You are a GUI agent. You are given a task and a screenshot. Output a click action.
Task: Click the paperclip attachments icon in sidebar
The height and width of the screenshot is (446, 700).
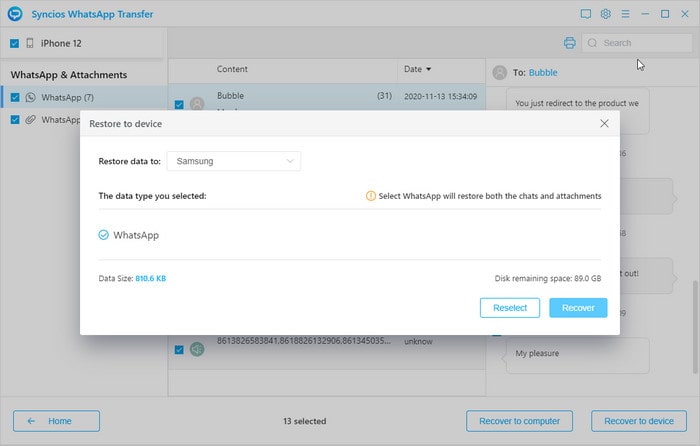30,120
